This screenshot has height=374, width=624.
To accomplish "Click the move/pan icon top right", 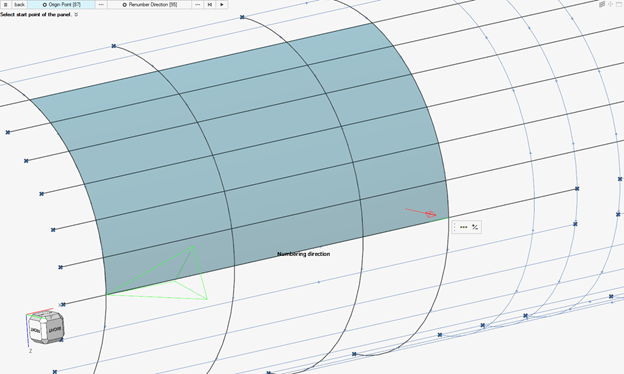I will pyautogui.click(x=610, y=4).
